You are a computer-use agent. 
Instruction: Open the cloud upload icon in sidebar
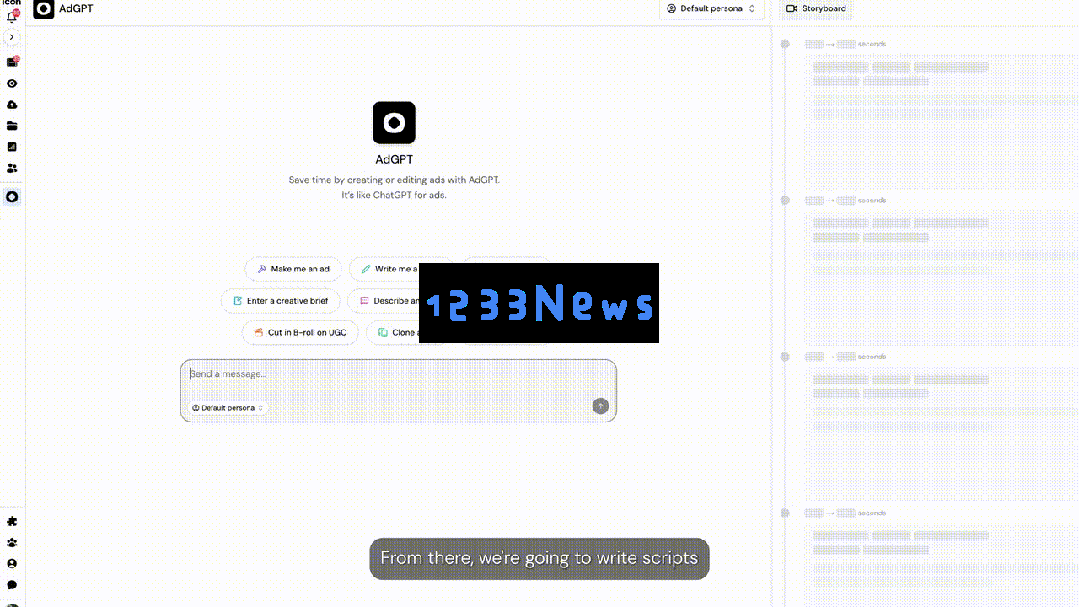[x=12, y=105]
